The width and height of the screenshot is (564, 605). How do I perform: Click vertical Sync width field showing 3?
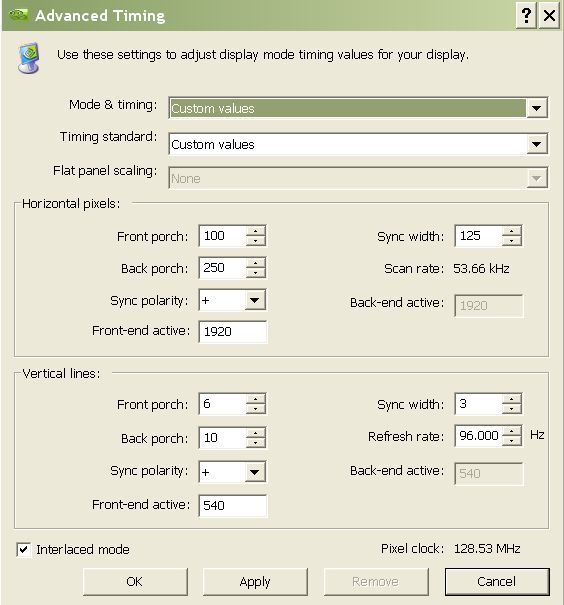[479, 404]
